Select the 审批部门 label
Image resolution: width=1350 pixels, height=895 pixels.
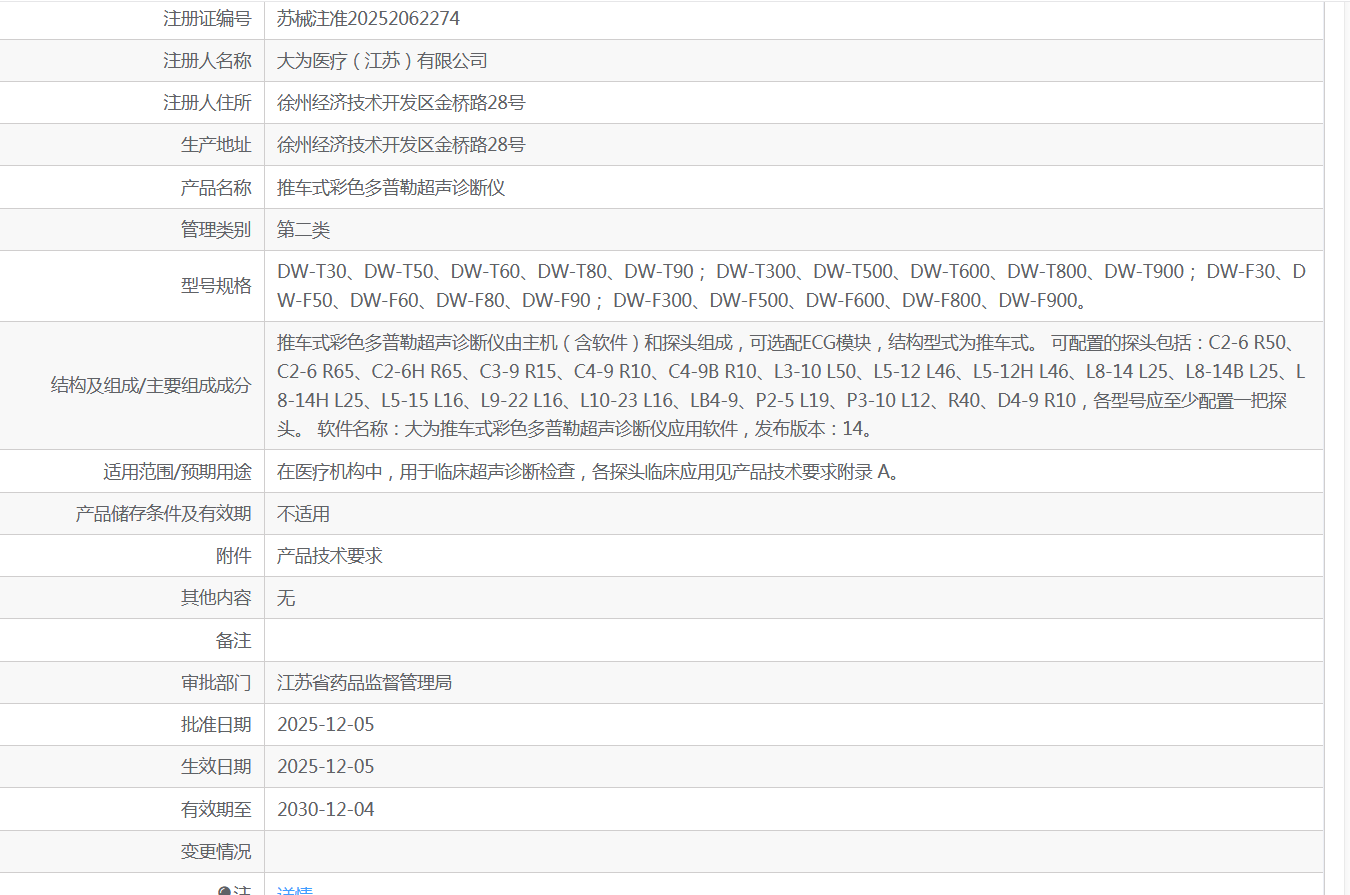(x=216, y=683)
